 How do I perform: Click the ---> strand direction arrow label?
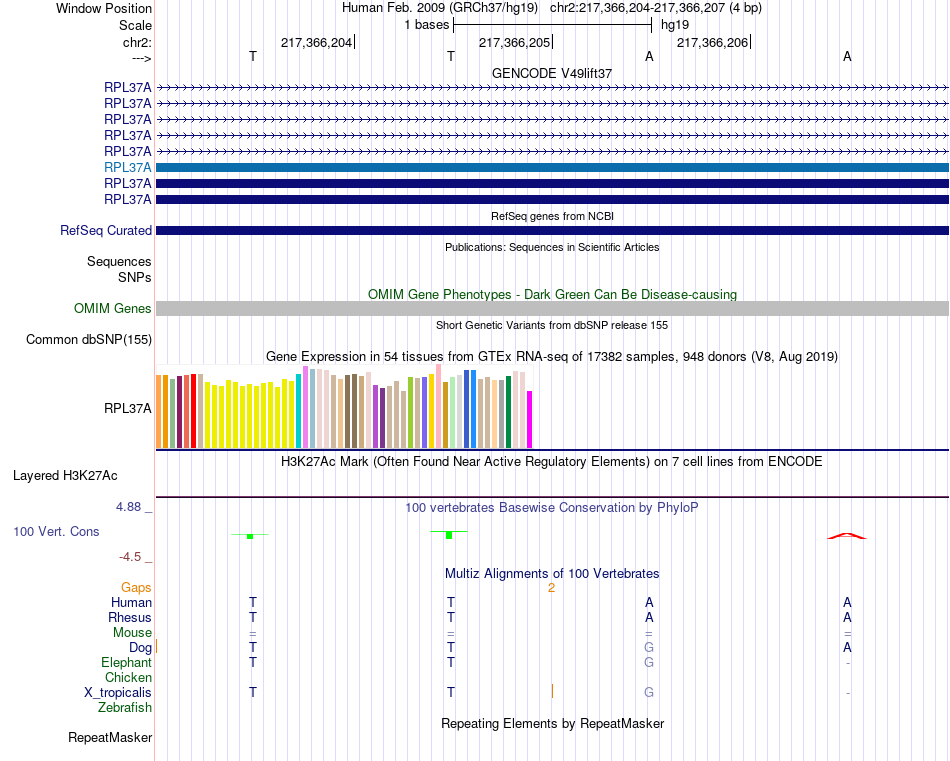141,58
